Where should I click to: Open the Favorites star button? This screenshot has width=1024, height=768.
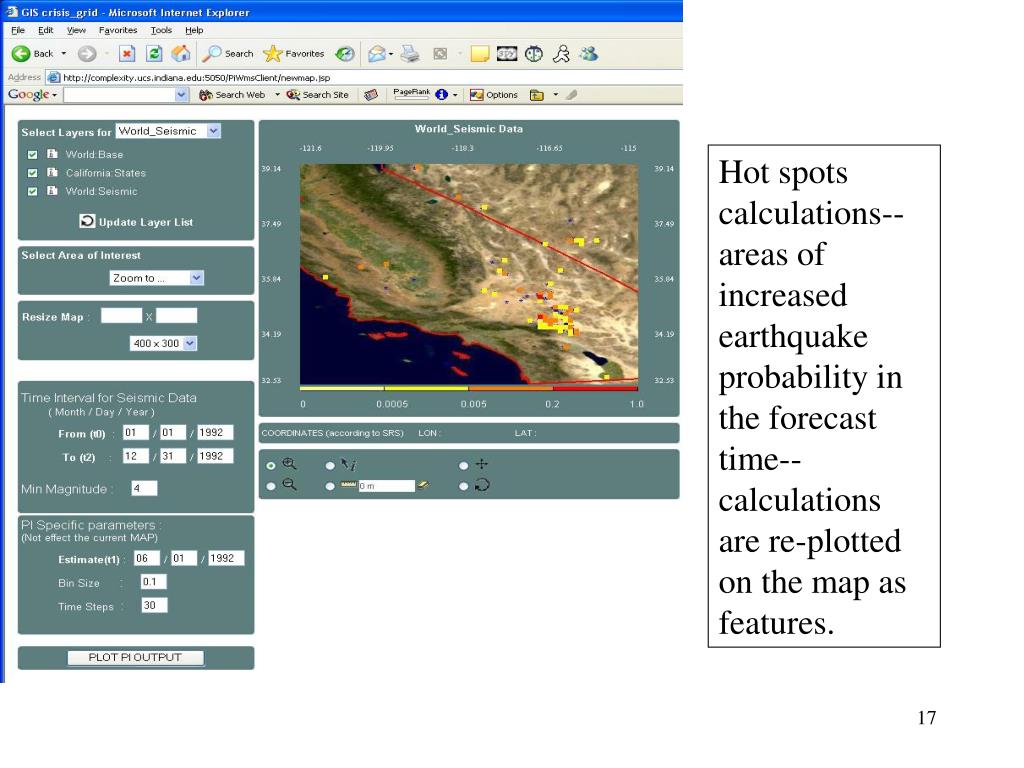[272, 54]
